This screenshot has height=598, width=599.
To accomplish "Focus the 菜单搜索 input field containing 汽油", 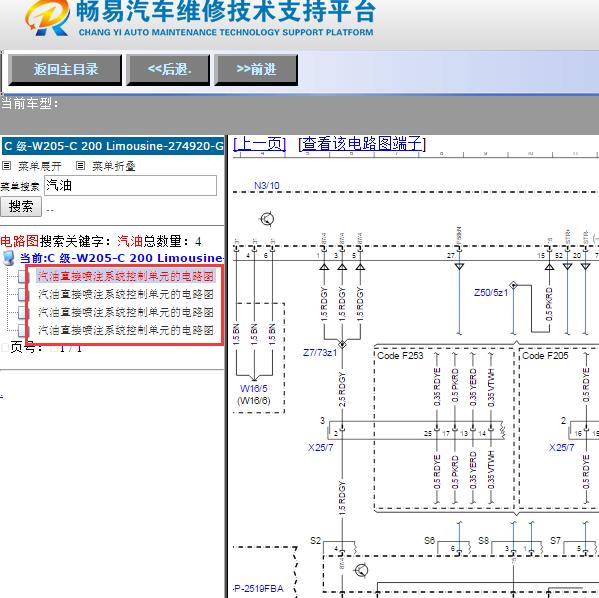I will tap(130, 186).
